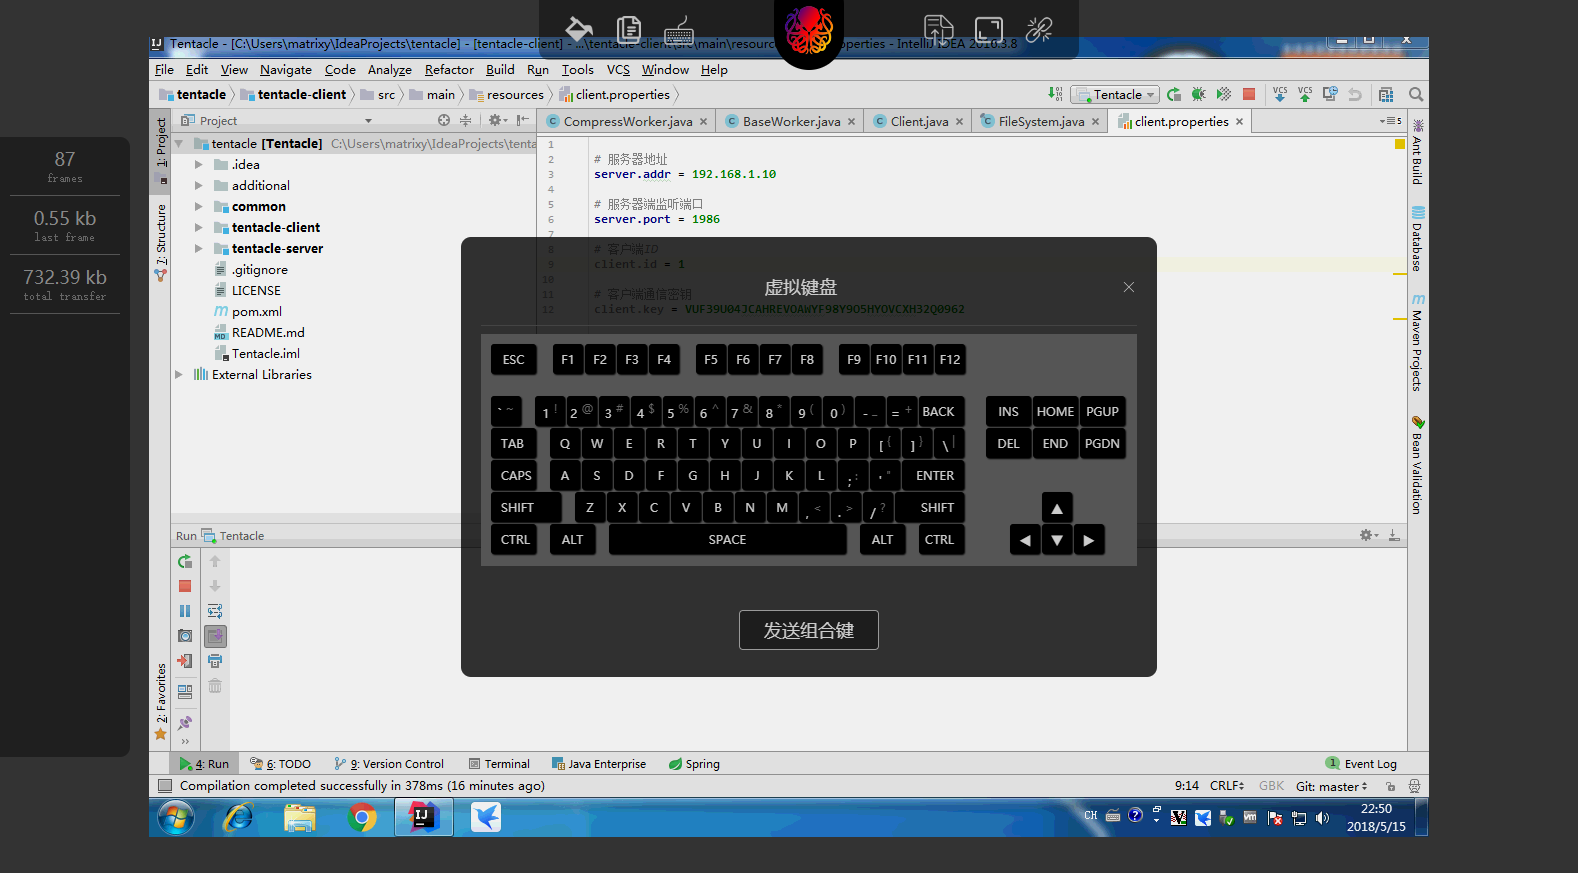1578x873 pixels.
Task: Click Collapse All icon in Project panel
Action: (465, 120)
